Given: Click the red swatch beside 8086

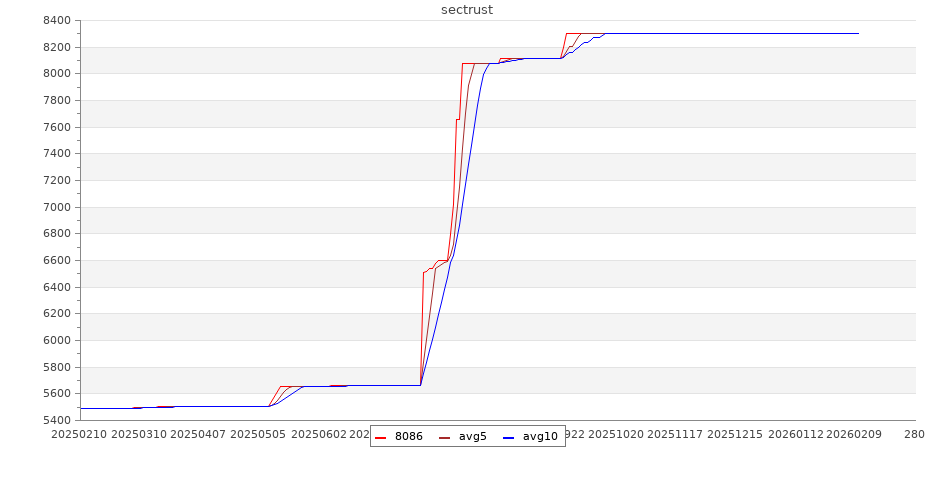Looking at the screenshot, I should pyautogui.click(x=381, y=437).
